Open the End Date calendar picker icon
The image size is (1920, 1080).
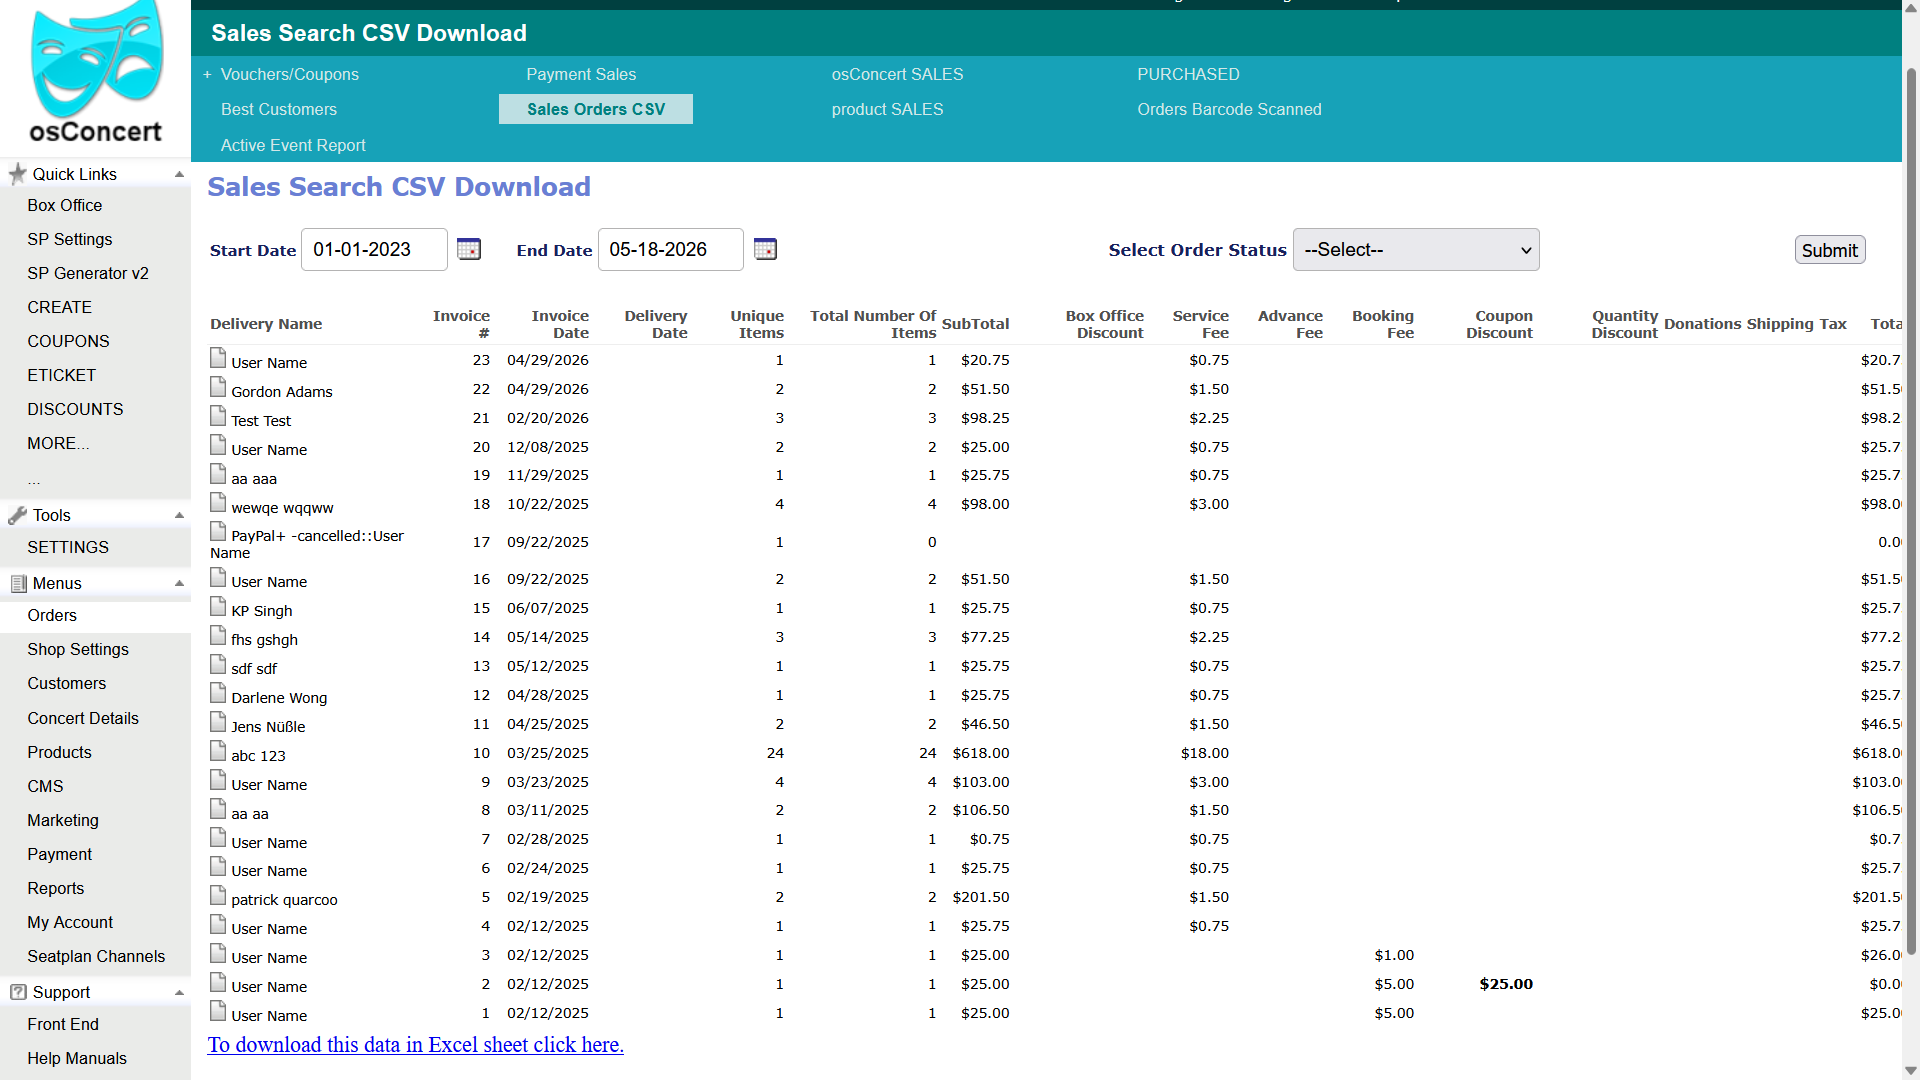765,249
